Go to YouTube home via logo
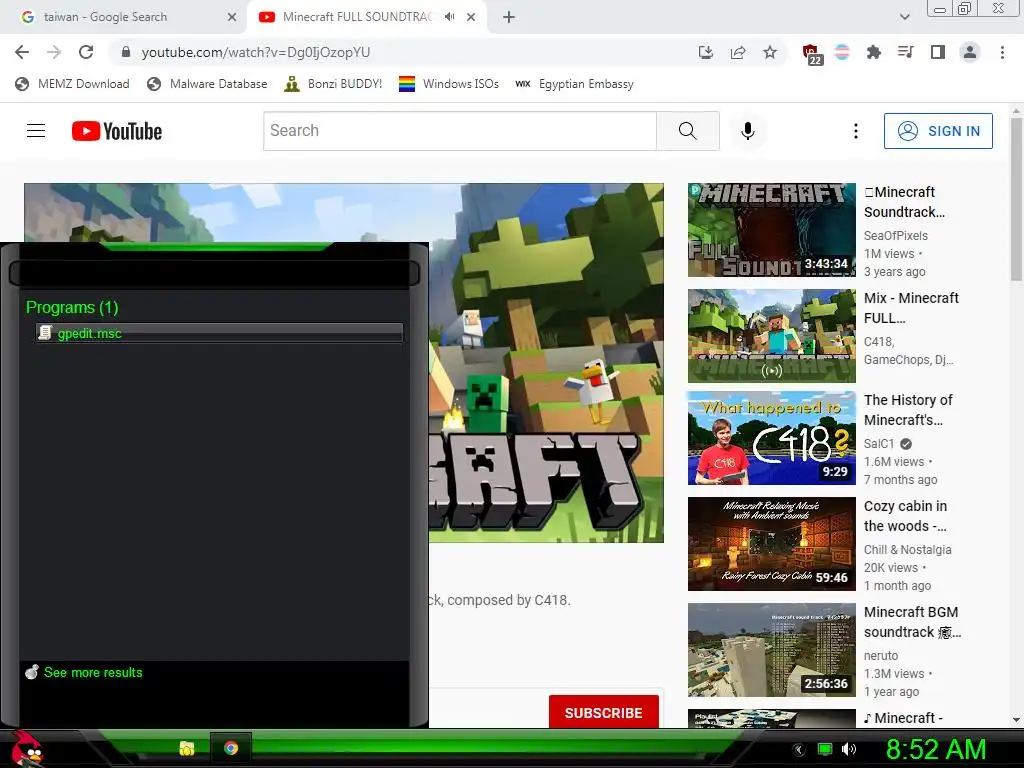1024x768 pixels. coord(117,131)
